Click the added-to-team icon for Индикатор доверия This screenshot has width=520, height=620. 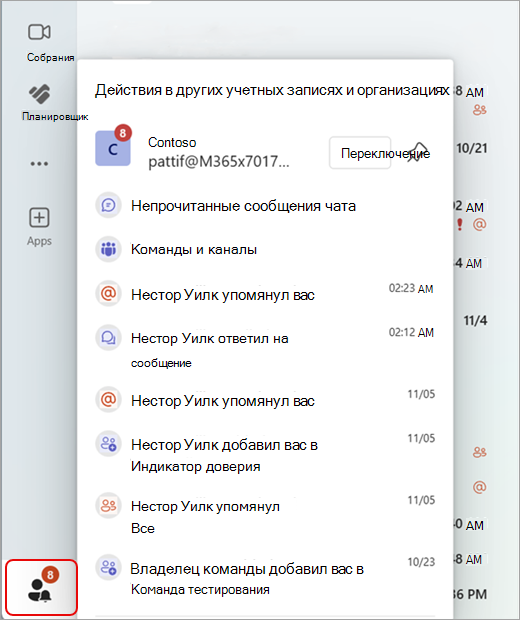[x=108, y=444]
